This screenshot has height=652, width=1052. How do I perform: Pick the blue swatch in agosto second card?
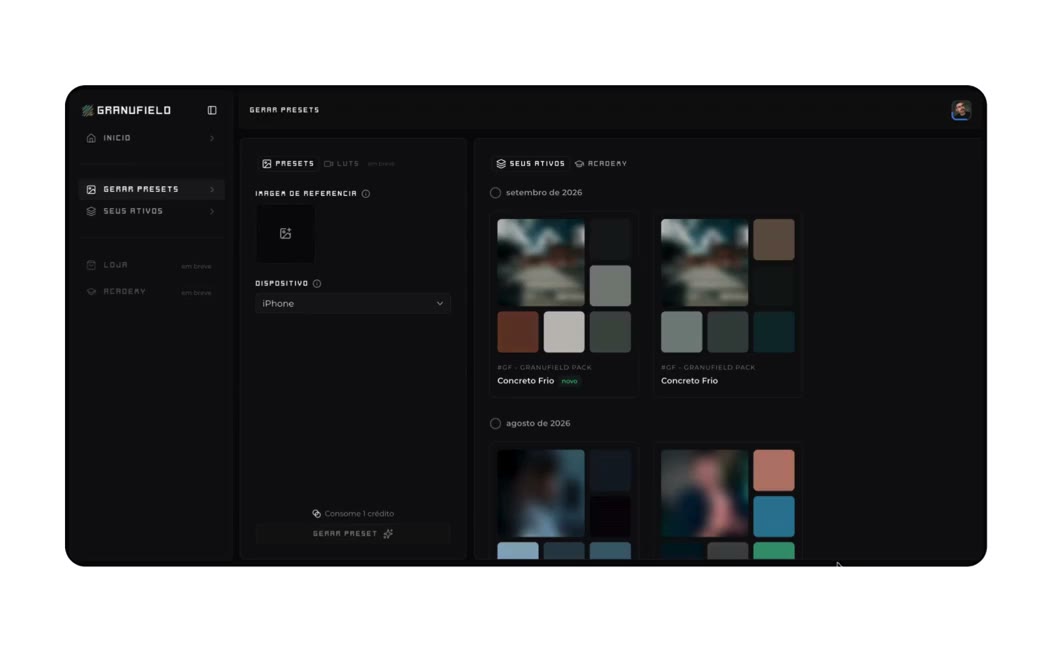(x=774, y=517)
